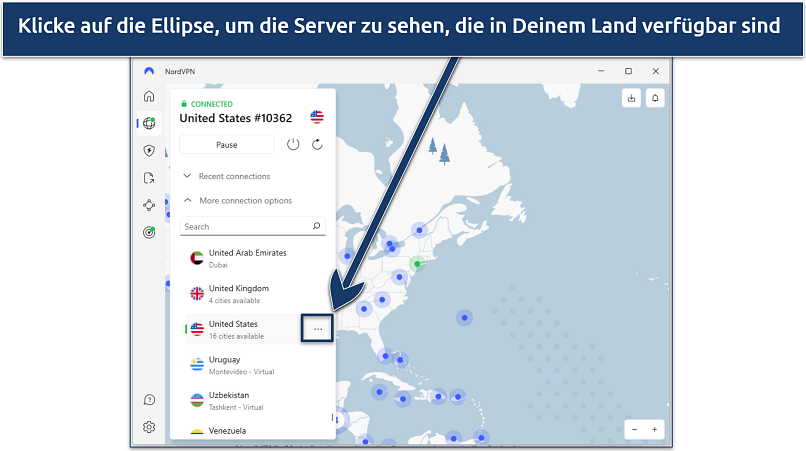This screenshot has height=451, width=806.
Task: Click the download icon at top right
Action: pos(632,98)
